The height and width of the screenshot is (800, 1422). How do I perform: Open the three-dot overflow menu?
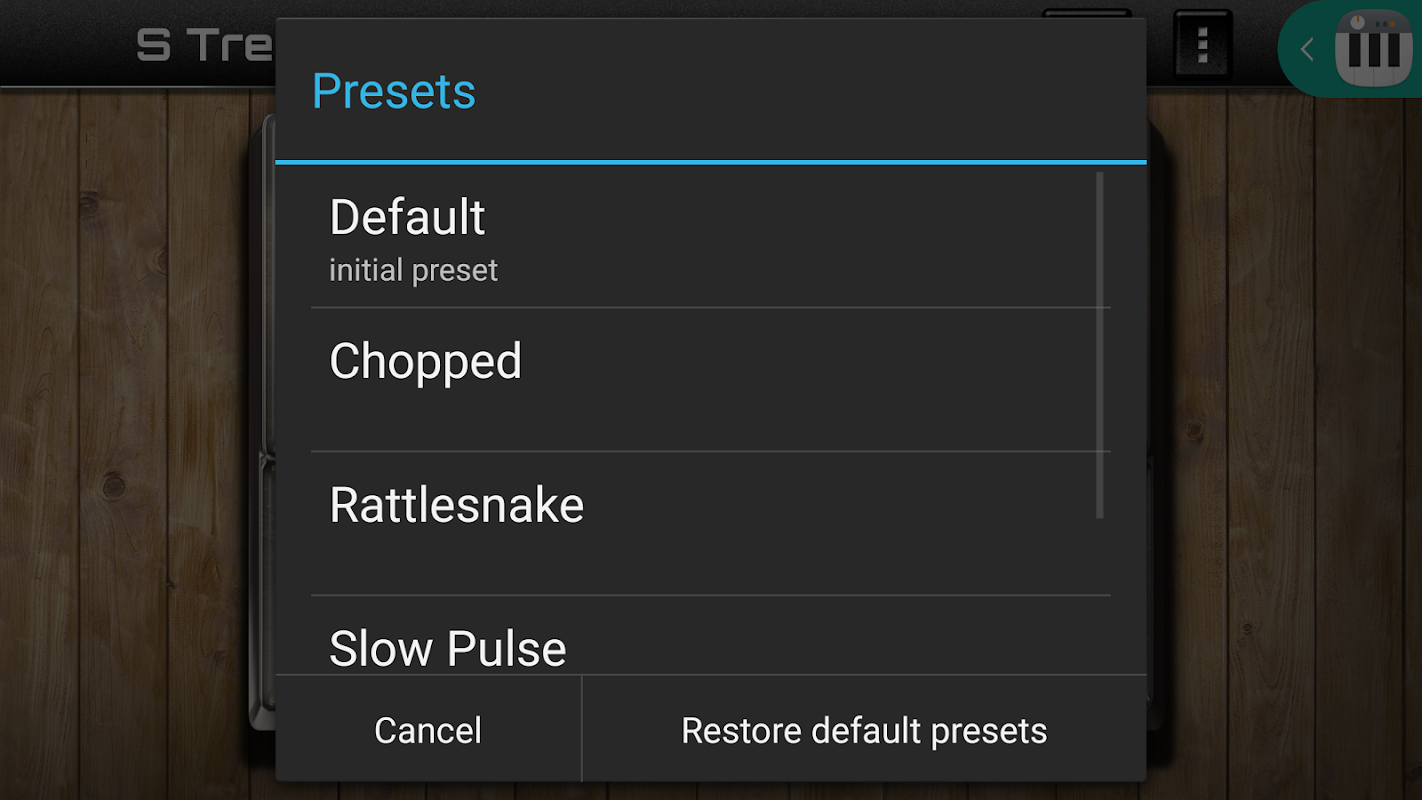click(1202, 45)
